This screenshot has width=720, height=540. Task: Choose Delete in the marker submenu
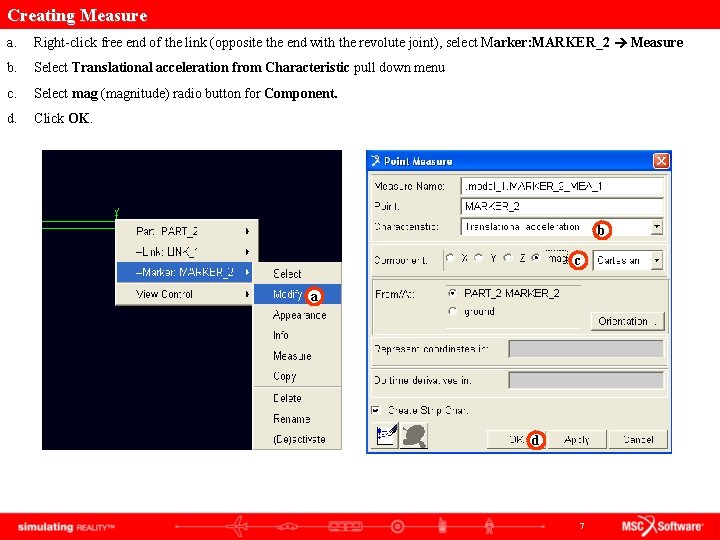coord(297,398)
